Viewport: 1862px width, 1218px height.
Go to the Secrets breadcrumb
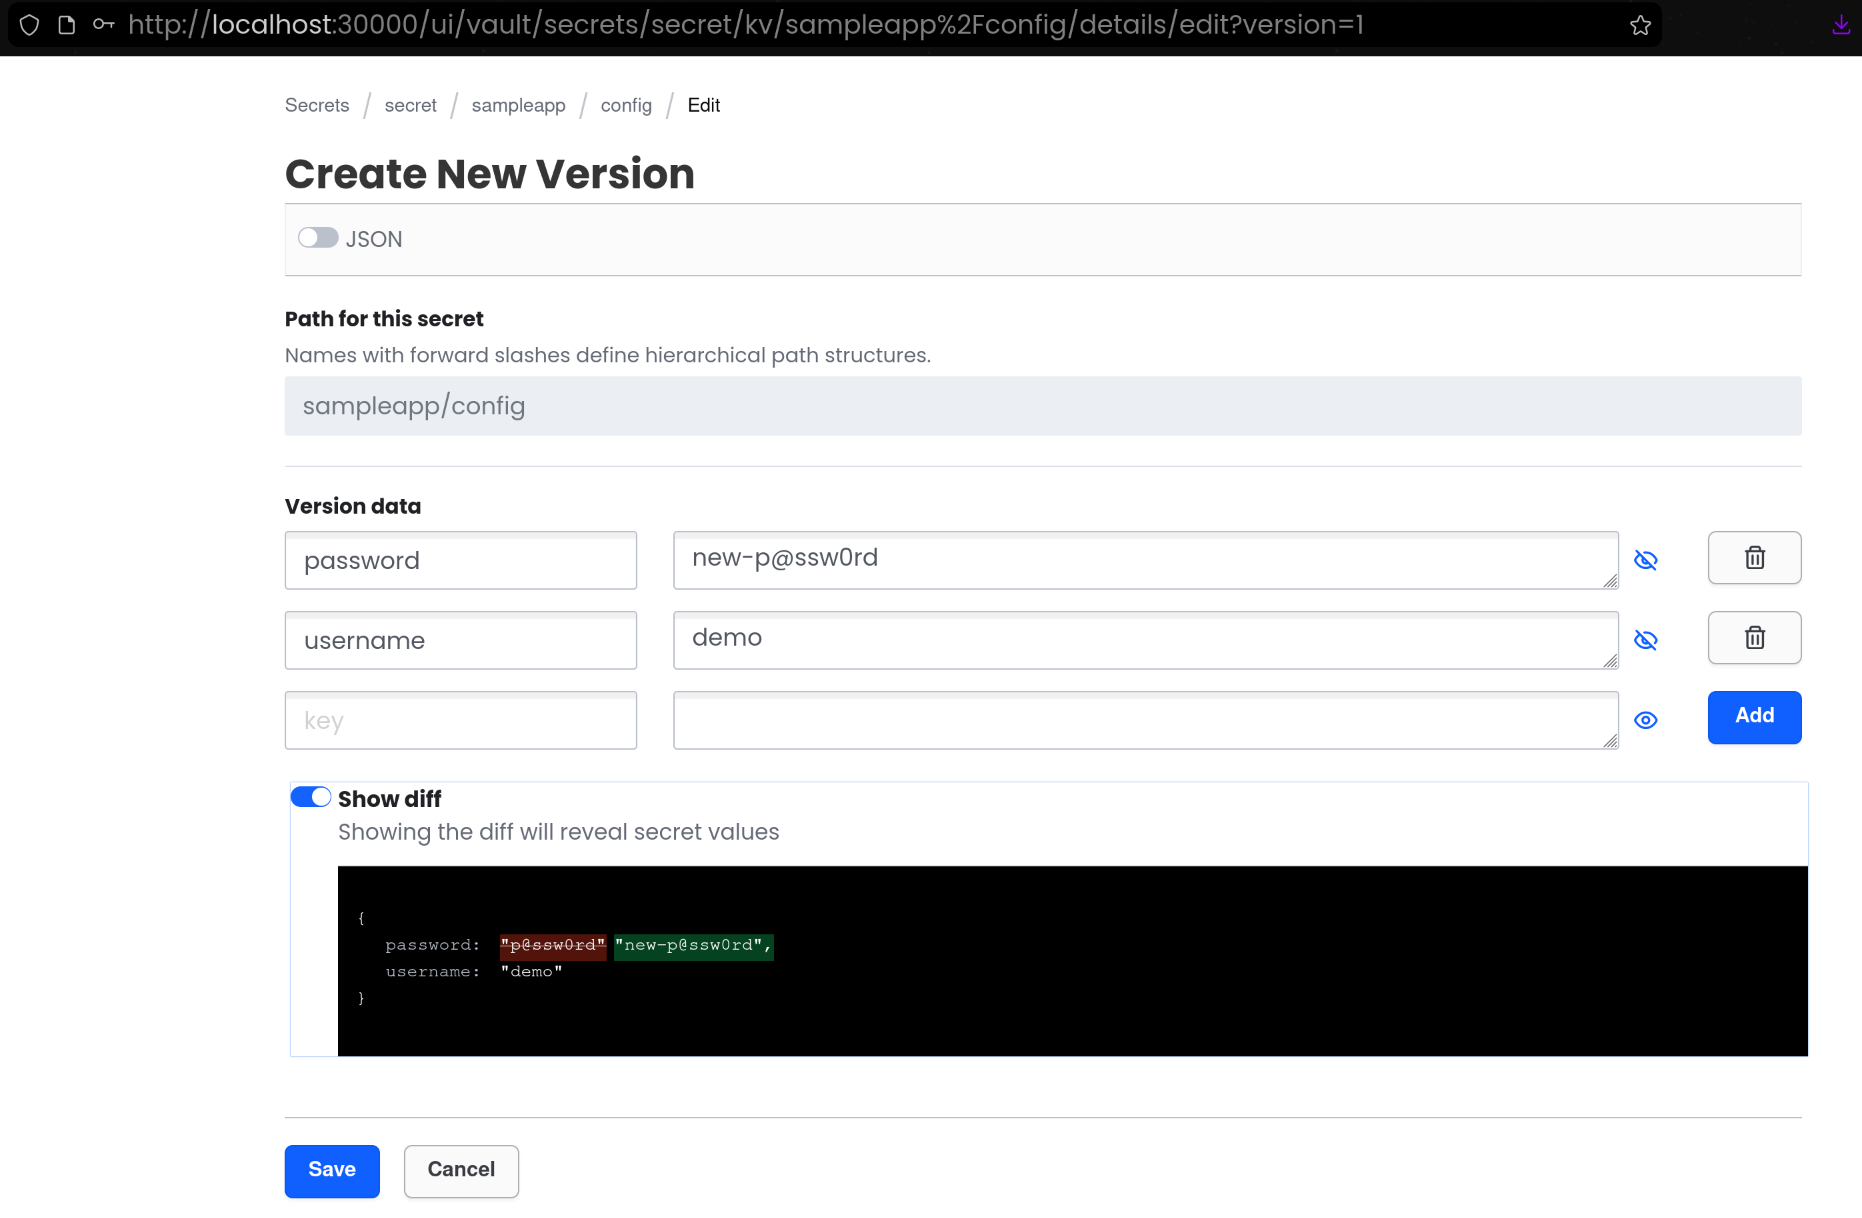click(x=317, y=105)
